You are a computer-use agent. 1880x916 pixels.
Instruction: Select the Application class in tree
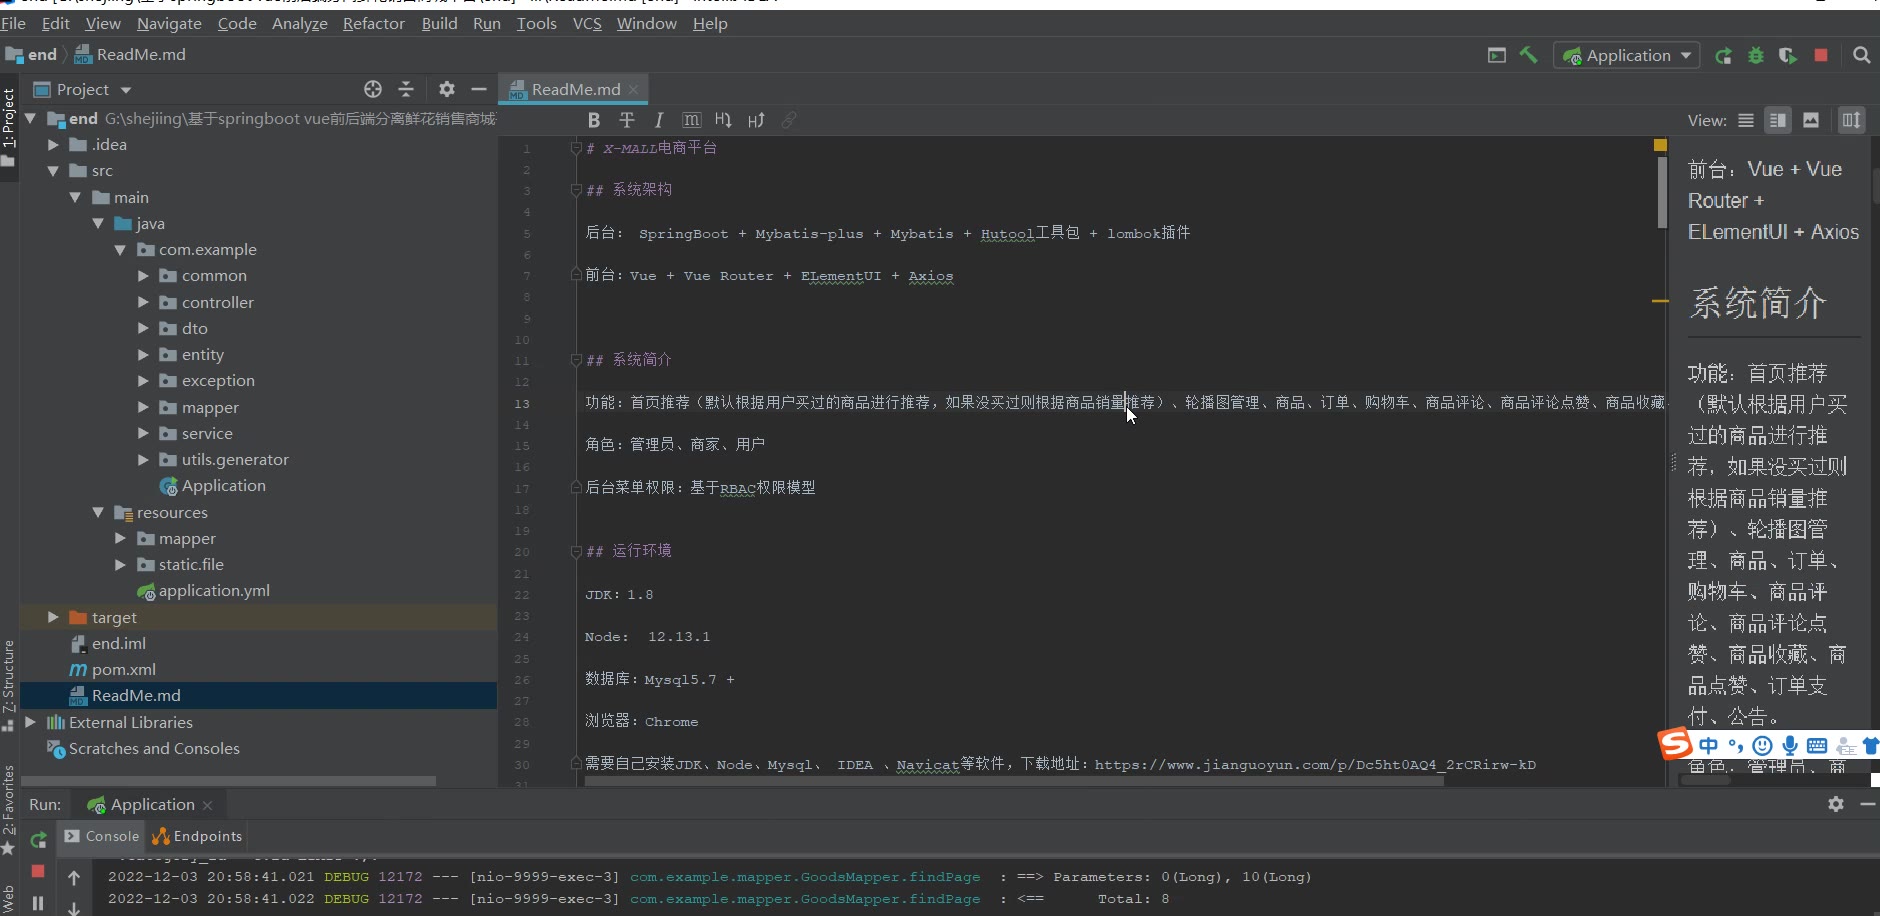[x=213, y=486]
